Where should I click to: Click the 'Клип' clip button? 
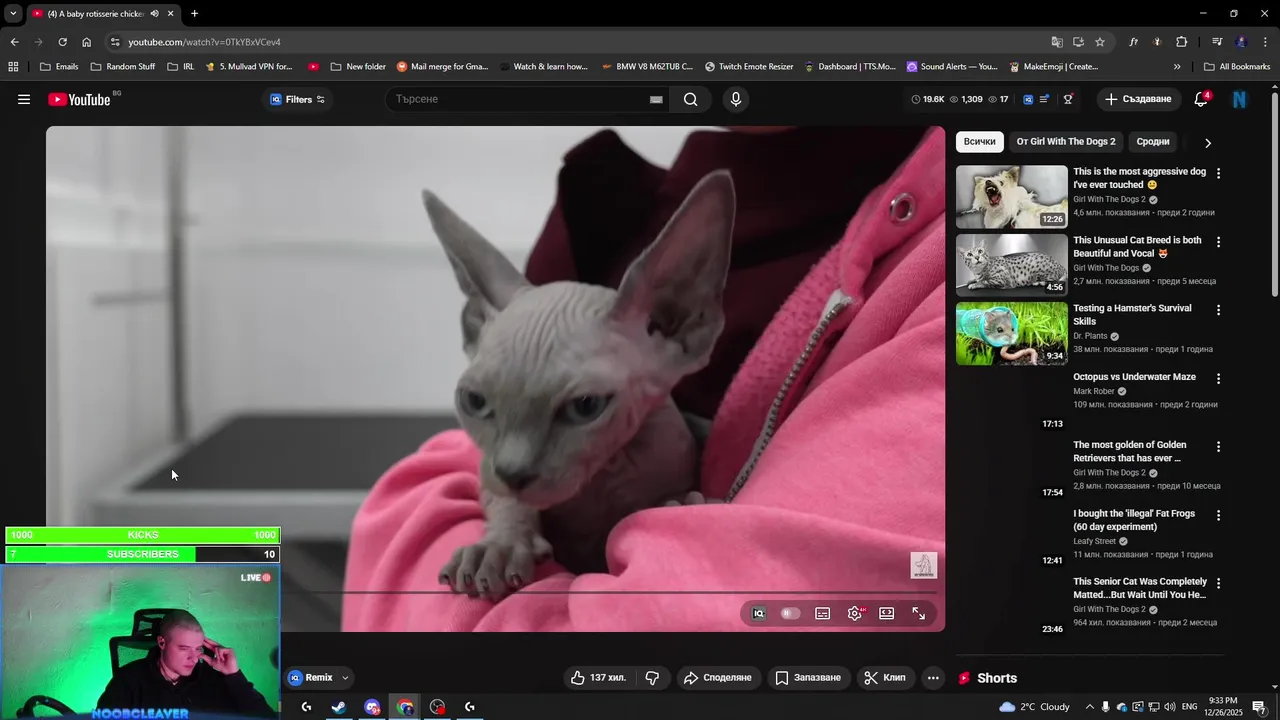885,678
